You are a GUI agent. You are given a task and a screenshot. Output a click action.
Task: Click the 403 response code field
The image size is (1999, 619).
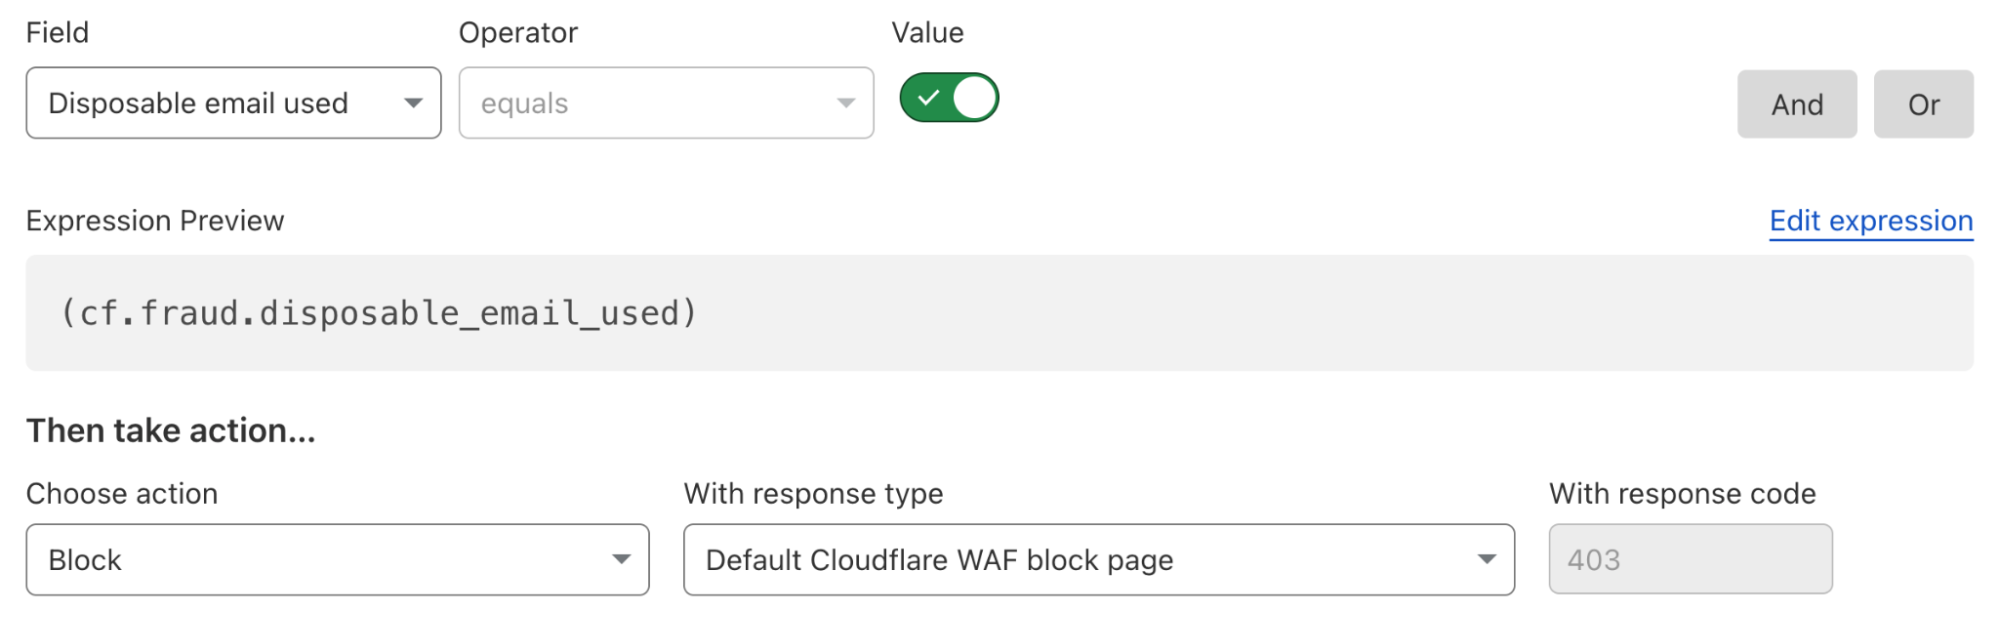(1690, 560)
